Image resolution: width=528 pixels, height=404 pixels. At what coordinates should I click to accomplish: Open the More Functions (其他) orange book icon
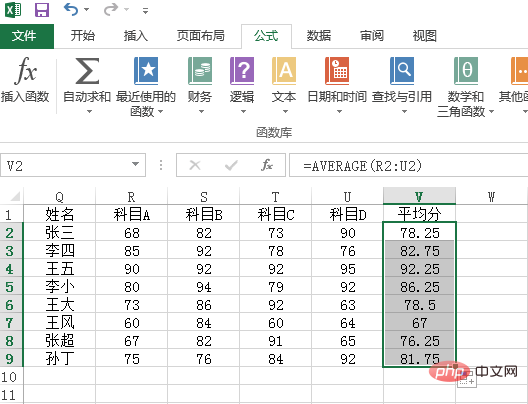tap(519, 71)
